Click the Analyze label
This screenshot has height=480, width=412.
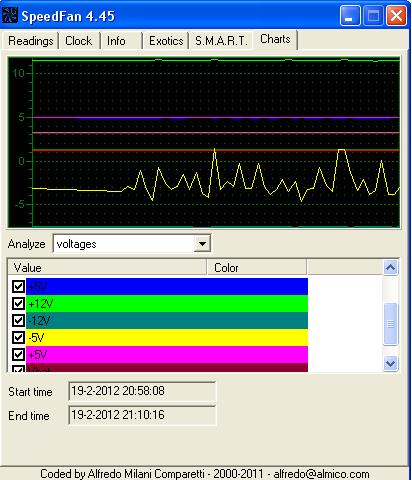tap(27, 244)
